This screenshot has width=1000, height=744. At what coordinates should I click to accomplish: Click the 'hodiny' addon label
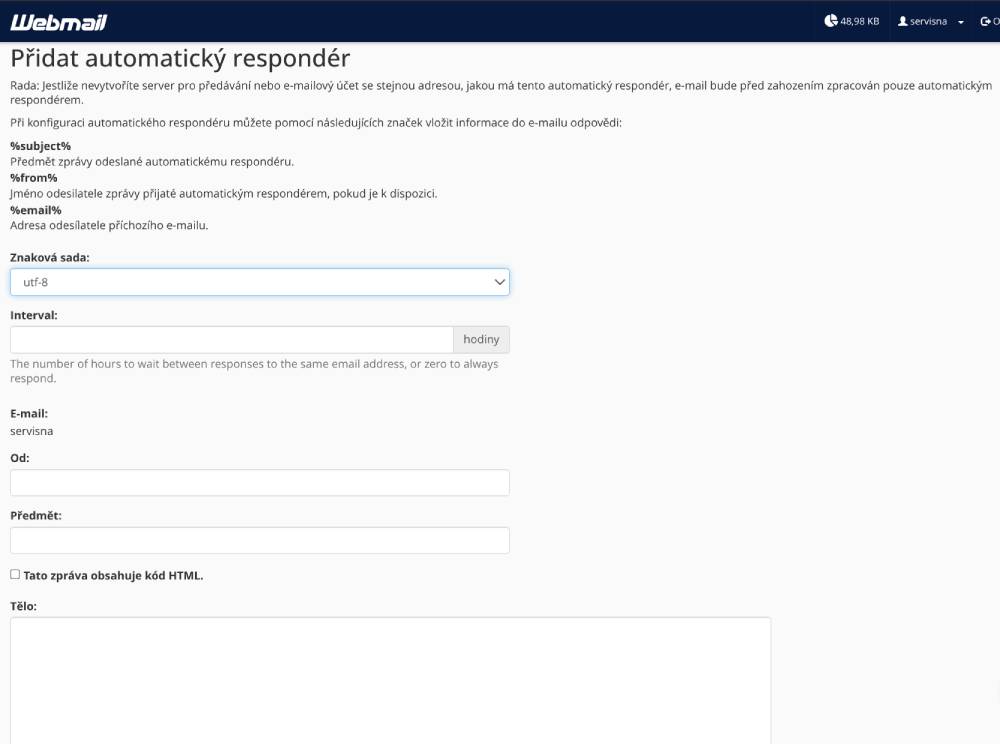481,340
